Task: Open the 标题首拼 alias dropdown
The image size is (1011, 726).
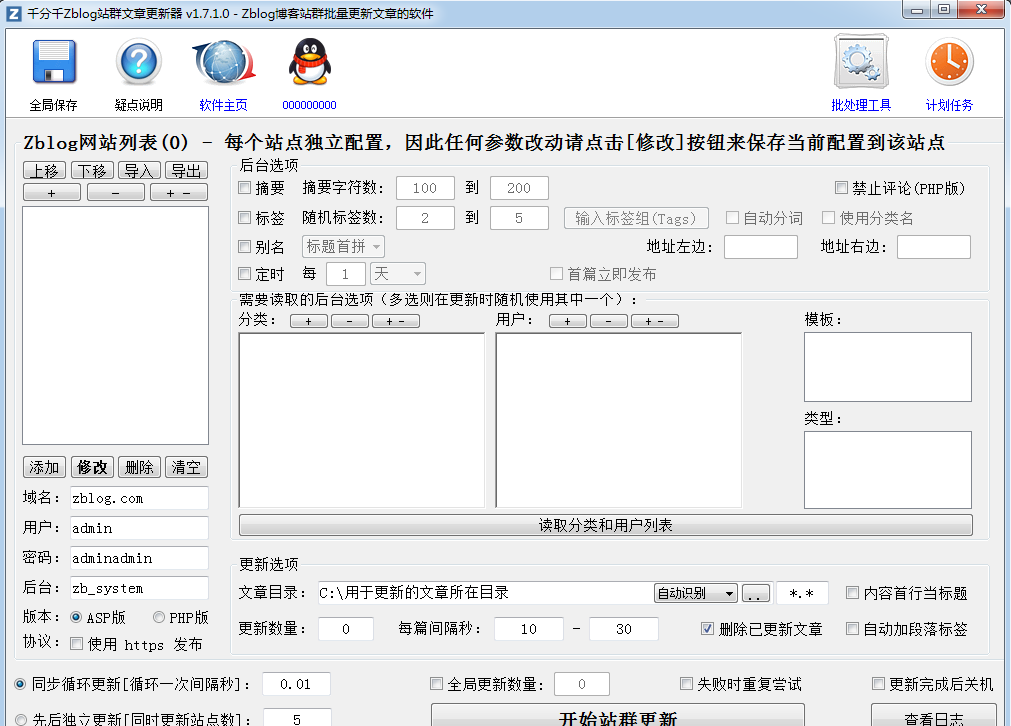Action: (x=344, y=246)
